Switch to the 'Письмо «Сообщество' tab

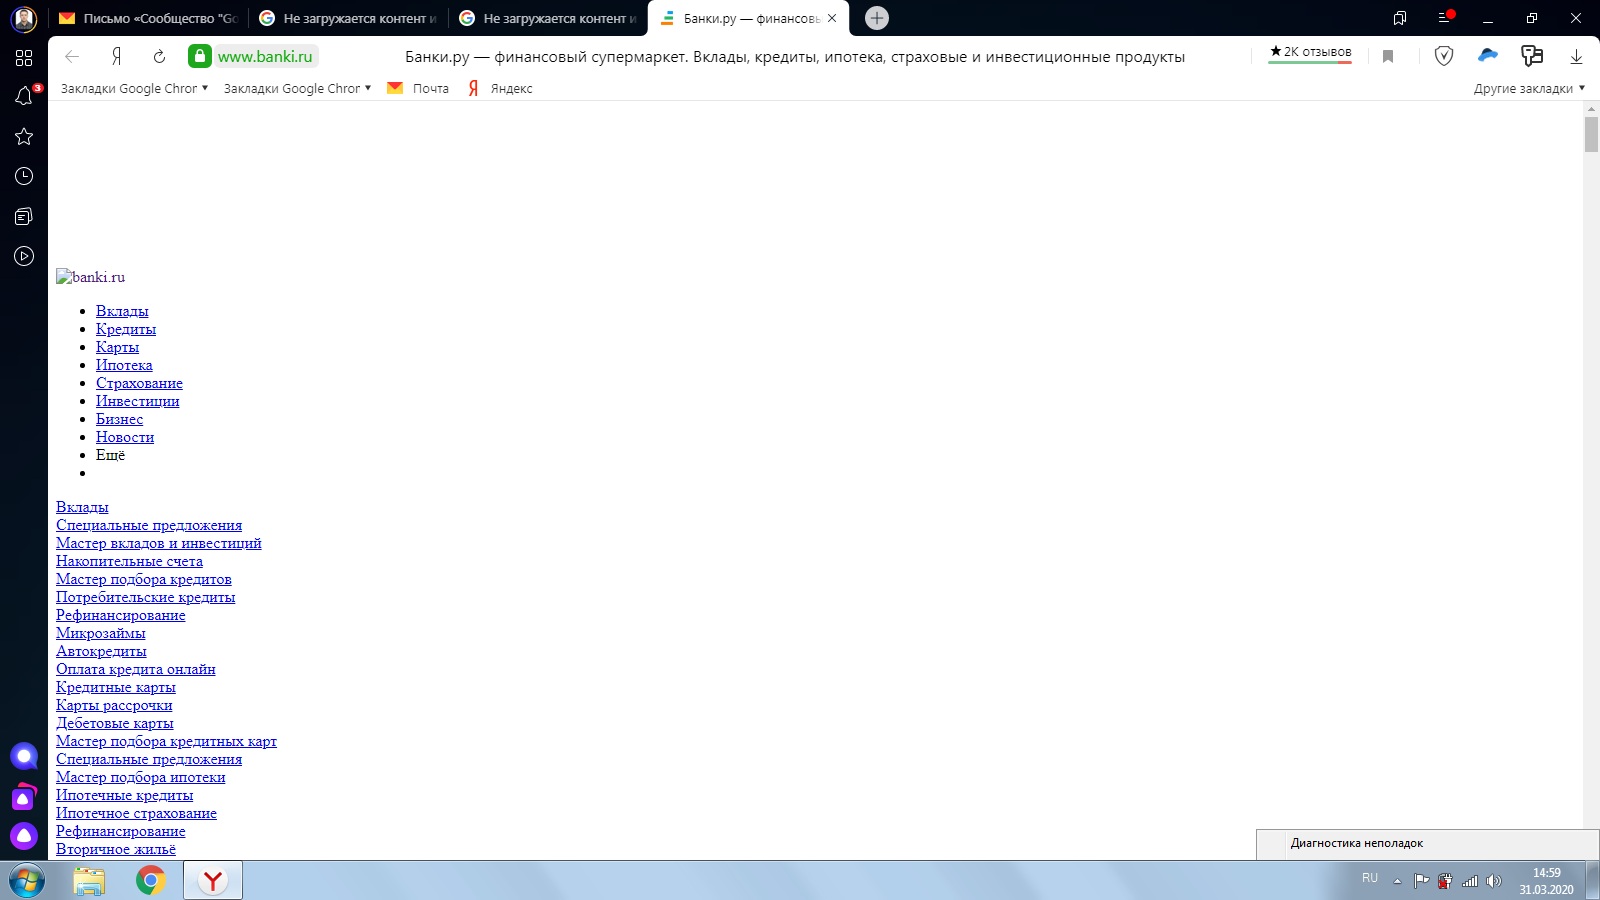[x=150, y=18]
